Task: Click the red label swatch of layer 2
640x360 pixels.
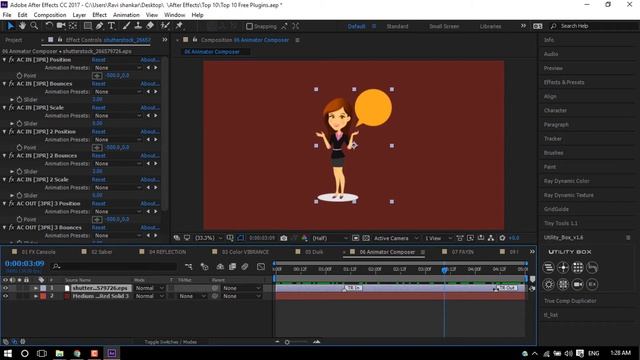Action: click(x=43, y=296)
